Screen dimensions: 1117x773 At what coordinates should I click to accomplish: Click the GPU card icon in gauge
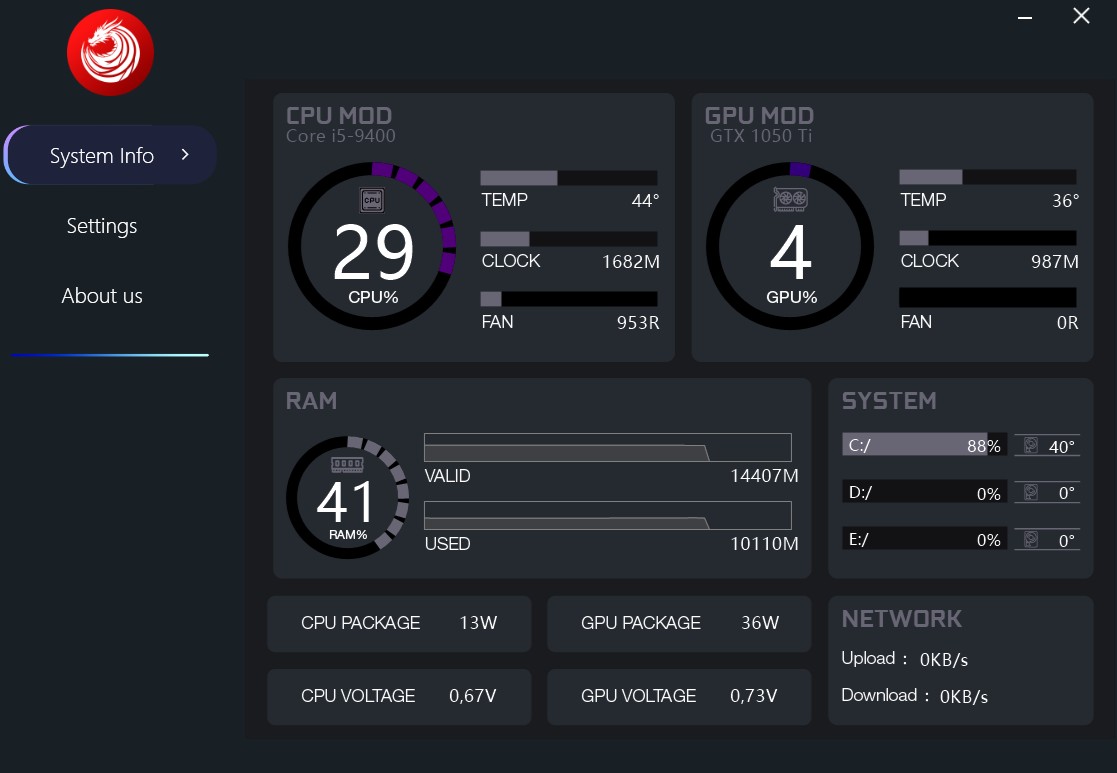(x=790, y=200)
